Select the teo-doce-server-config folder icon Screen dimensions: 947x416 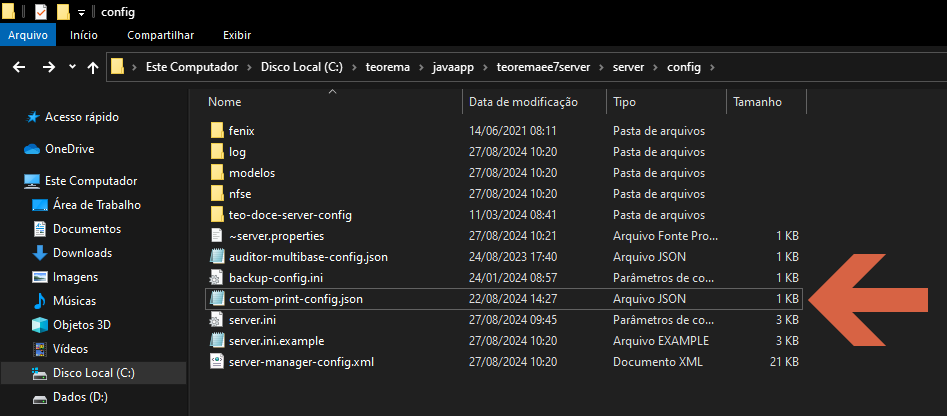point(217,214)
